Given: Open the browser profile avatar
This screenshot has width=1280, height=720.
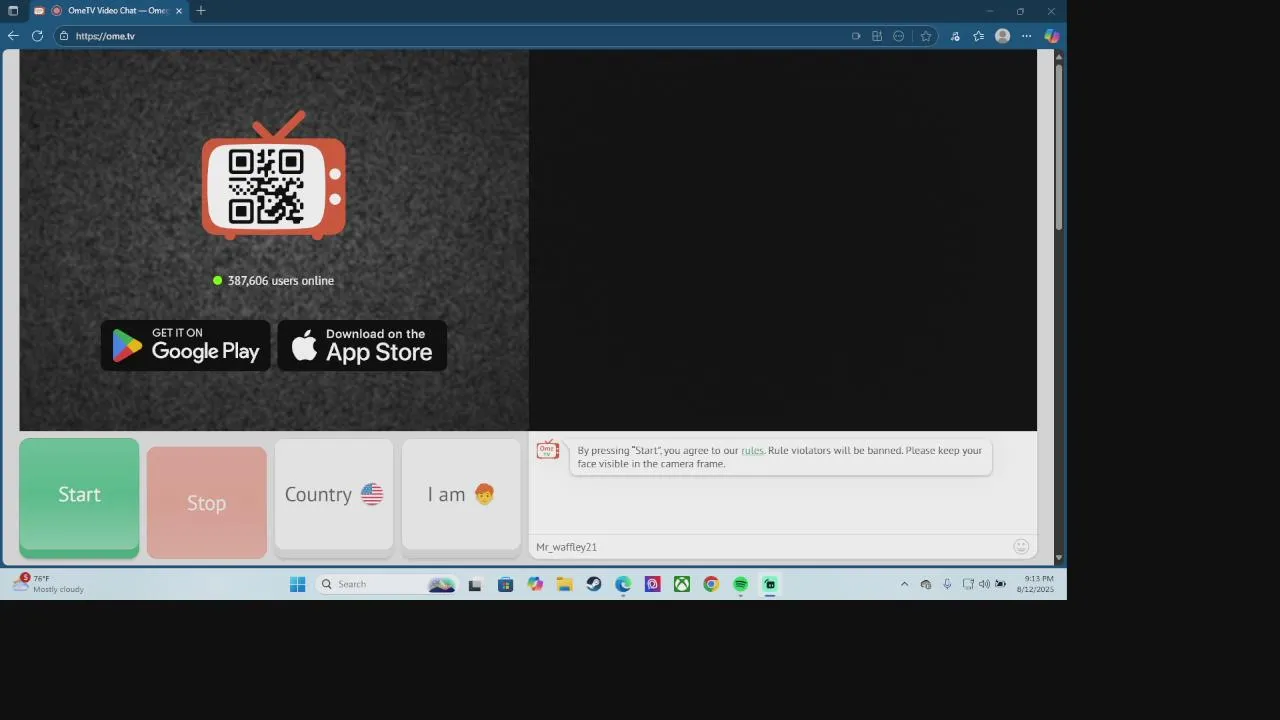Looking at the screenshot, I should coord(1002,36).
